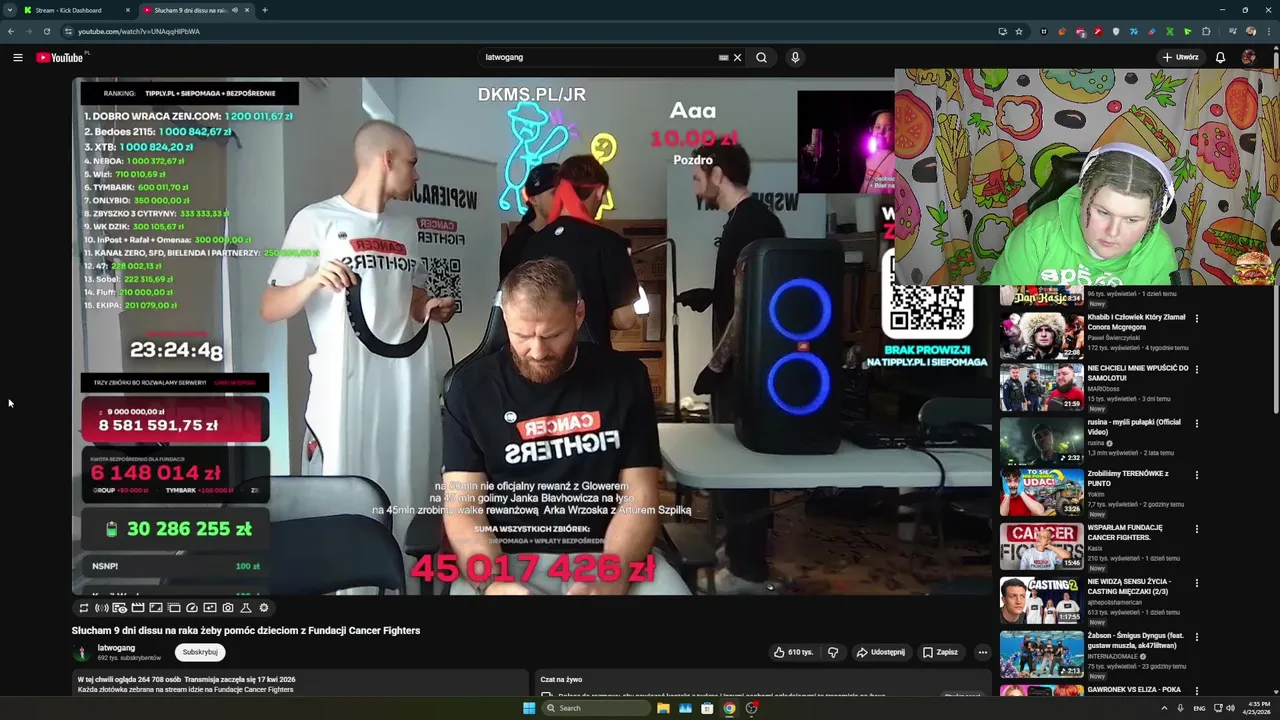This screenshot has height=720, width=1280.
Task: Open the Chrome extensions puzzle icon
Action: pos(1206,31)
